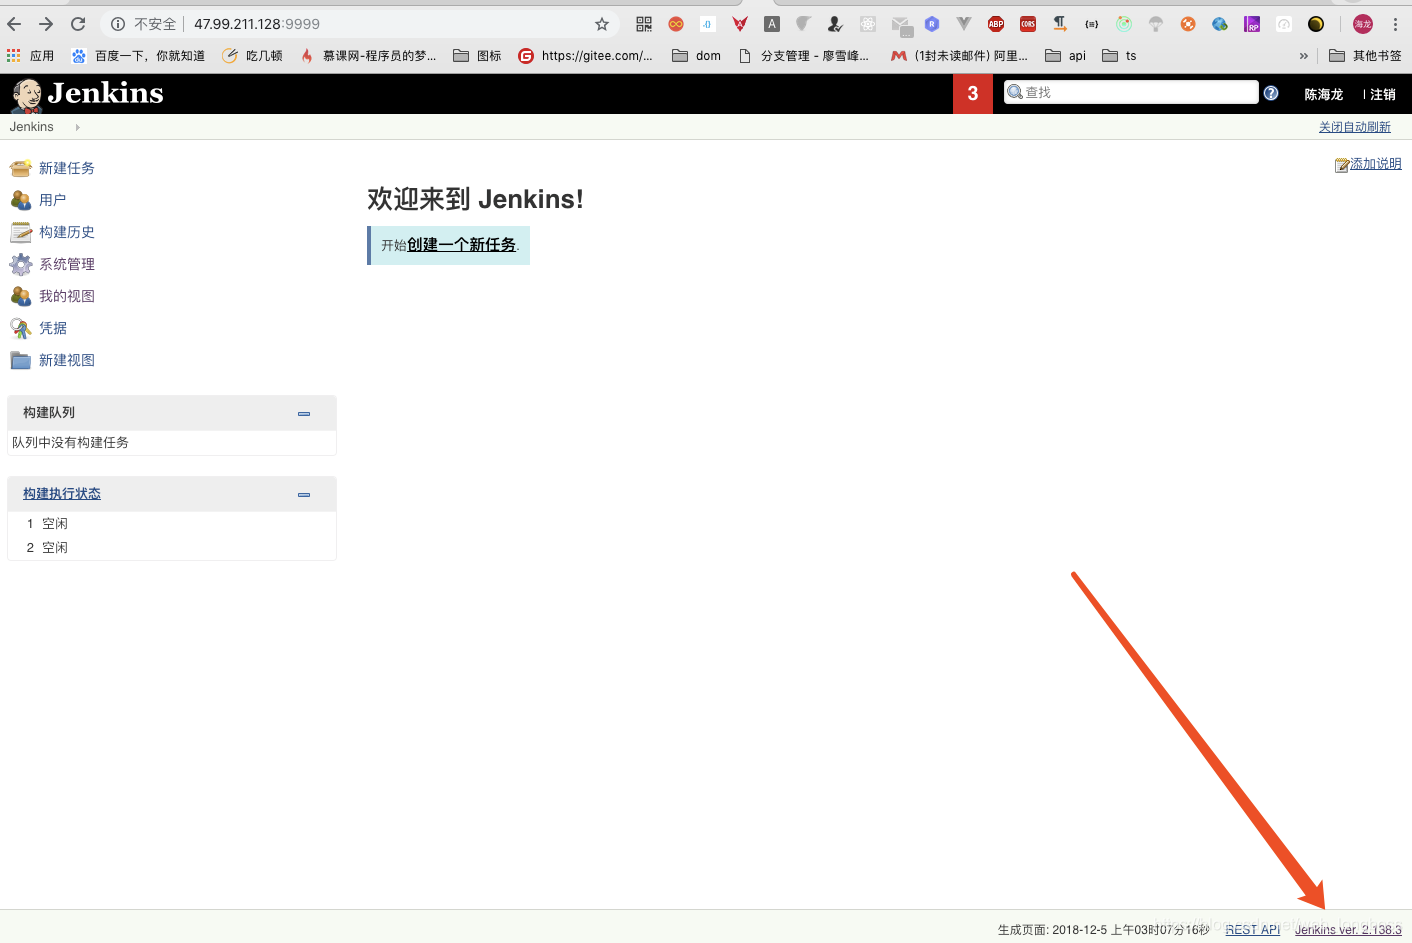Click 关闭自动刷新 link
The height and width of the screenshot is (943, 1412).
click(x=1354, y=127)
